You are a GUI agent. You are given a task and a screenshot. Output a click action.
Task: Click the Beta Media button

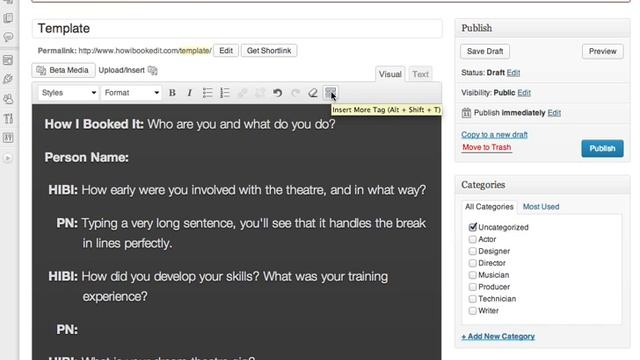point(63,70)
